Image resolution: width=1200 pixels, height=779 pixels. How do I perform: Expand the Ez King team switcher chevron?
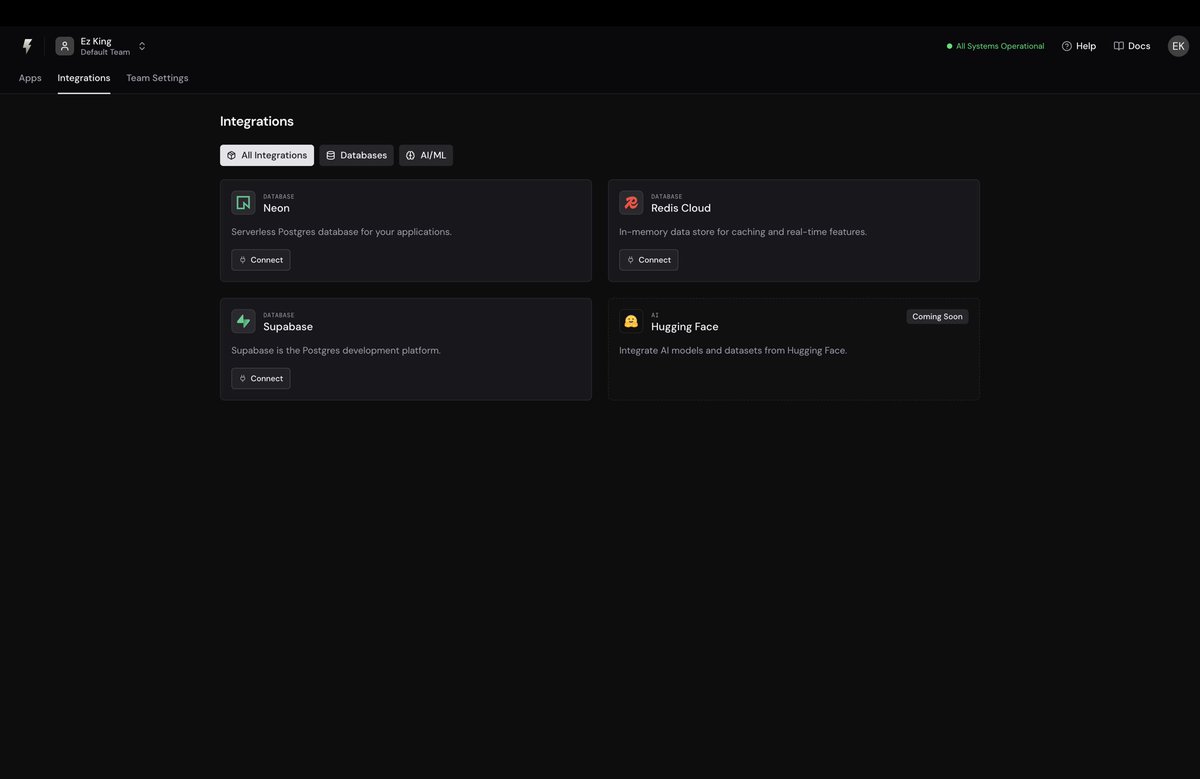point(142,46)
